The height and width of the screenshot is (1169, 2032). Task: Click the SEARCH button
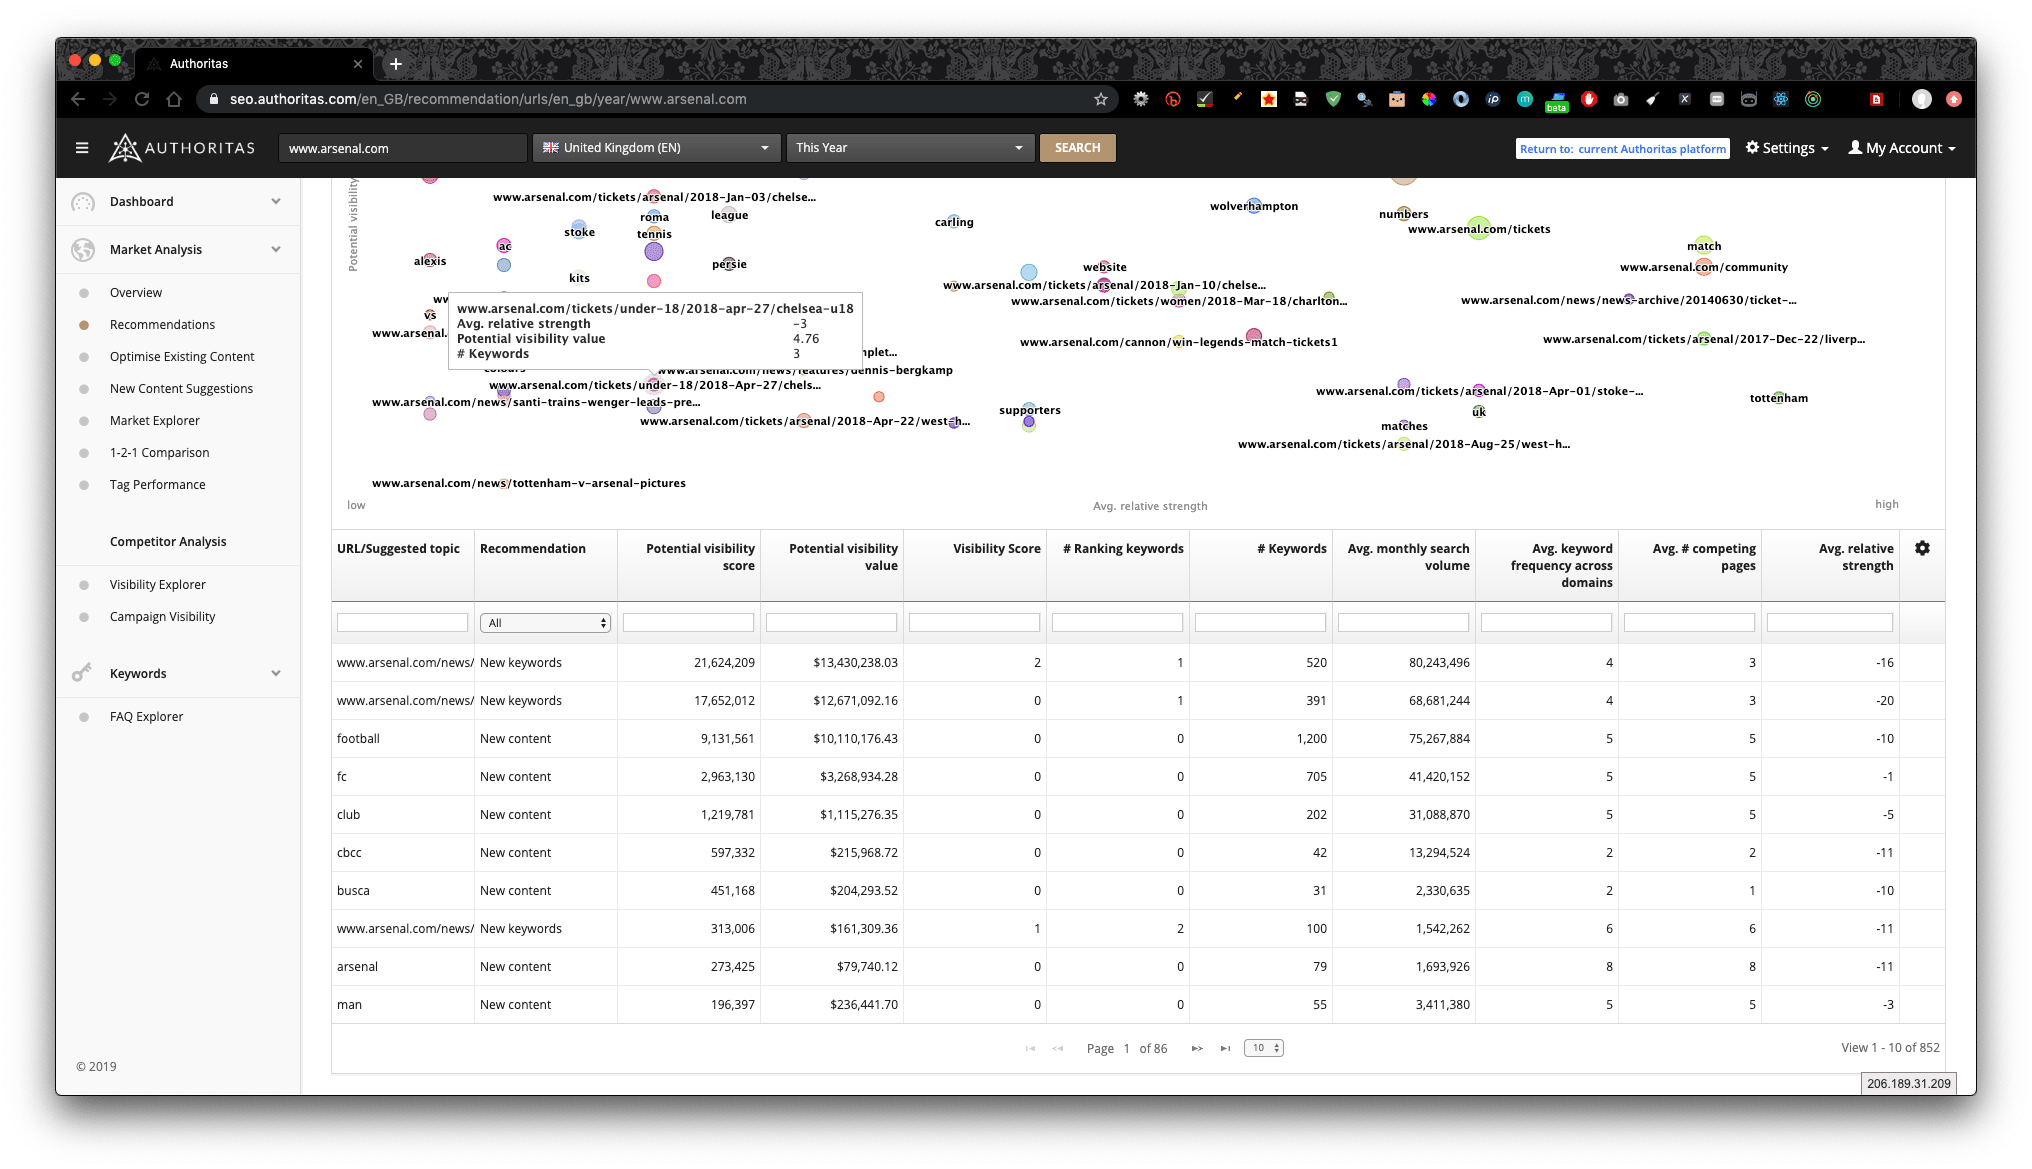pyautogui.click(x=1077, y=148)
